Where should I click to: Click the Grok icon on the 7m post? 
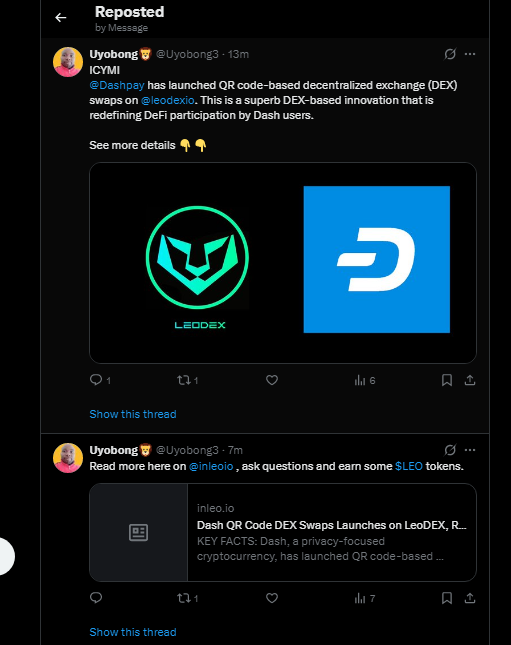click(x=450, y=450)
